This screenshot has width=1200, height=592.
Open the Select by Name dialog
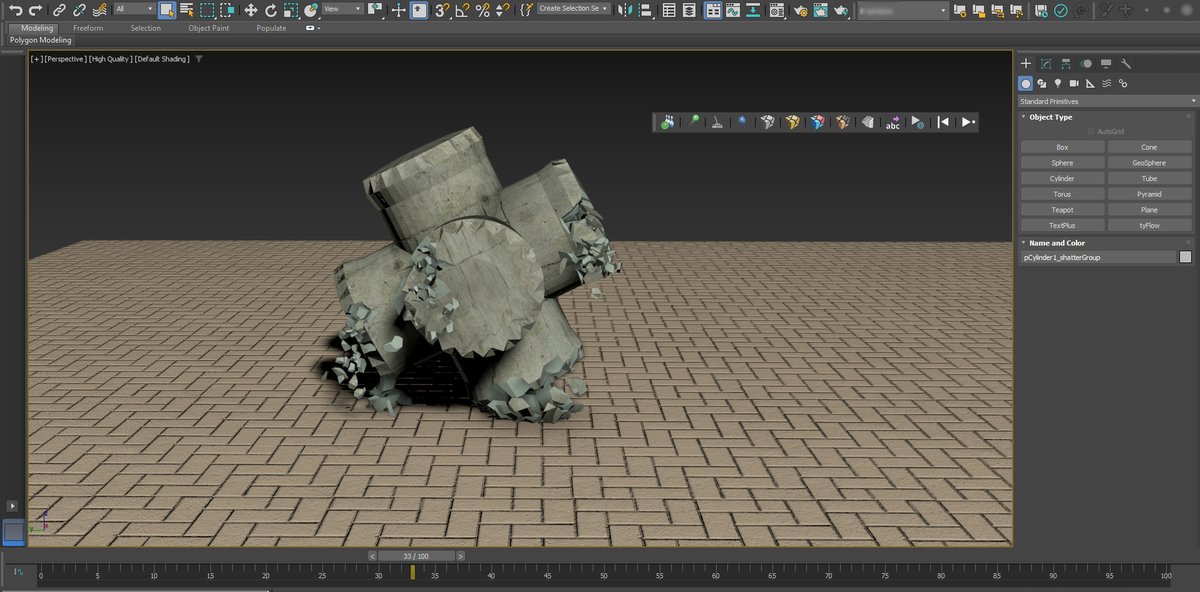click(186, 10)
